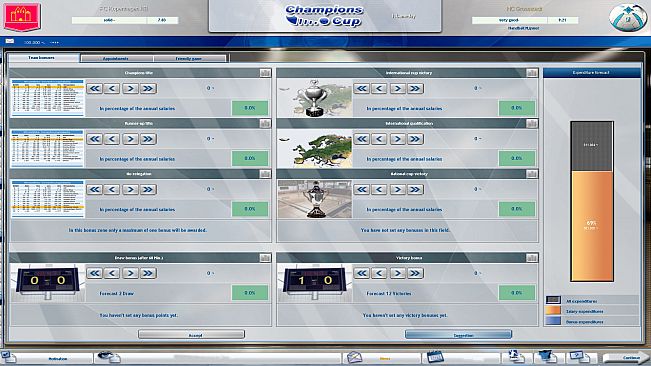Open chart icon in Victory bonus header
Image resolution: width=651 pixels, height=366 pixels.
click(532, 258)
